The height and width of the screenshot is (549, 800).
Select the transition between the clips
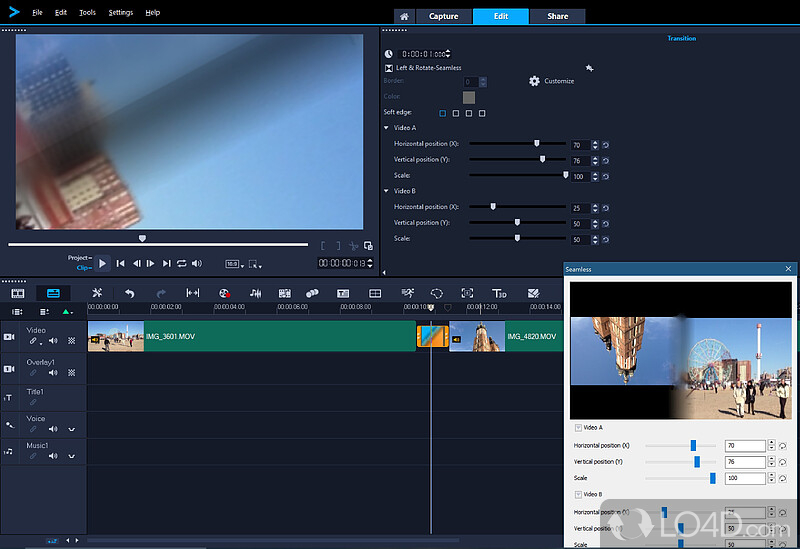(433, 336)
